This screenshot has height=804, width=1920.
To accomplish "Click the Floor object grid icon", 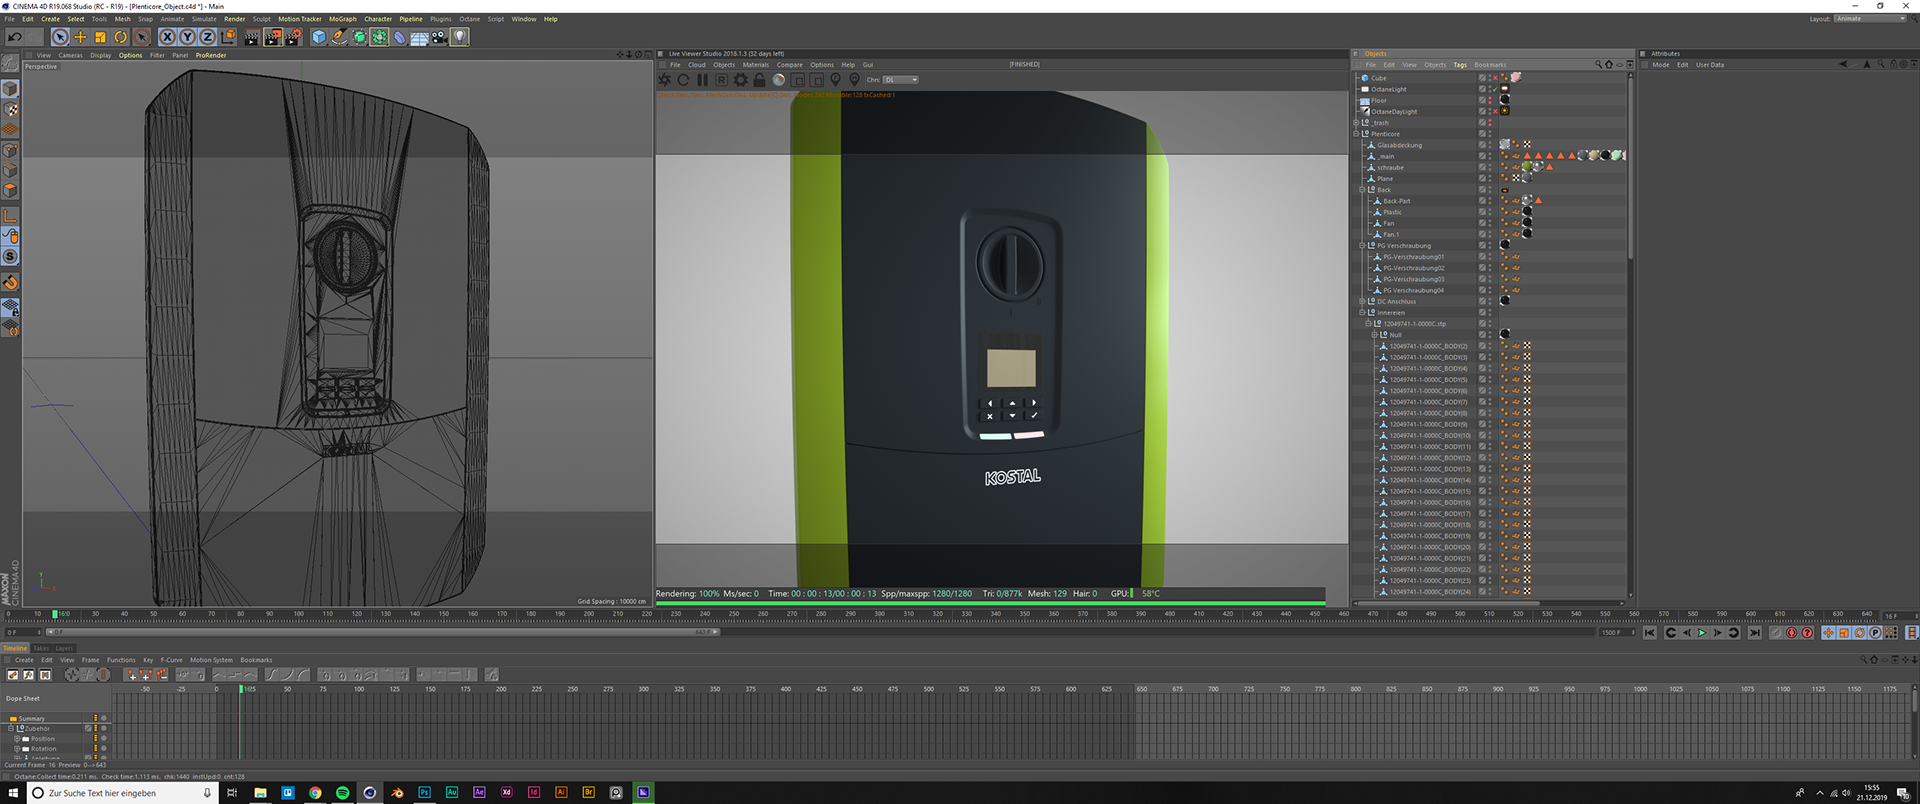I will point(420,38).
